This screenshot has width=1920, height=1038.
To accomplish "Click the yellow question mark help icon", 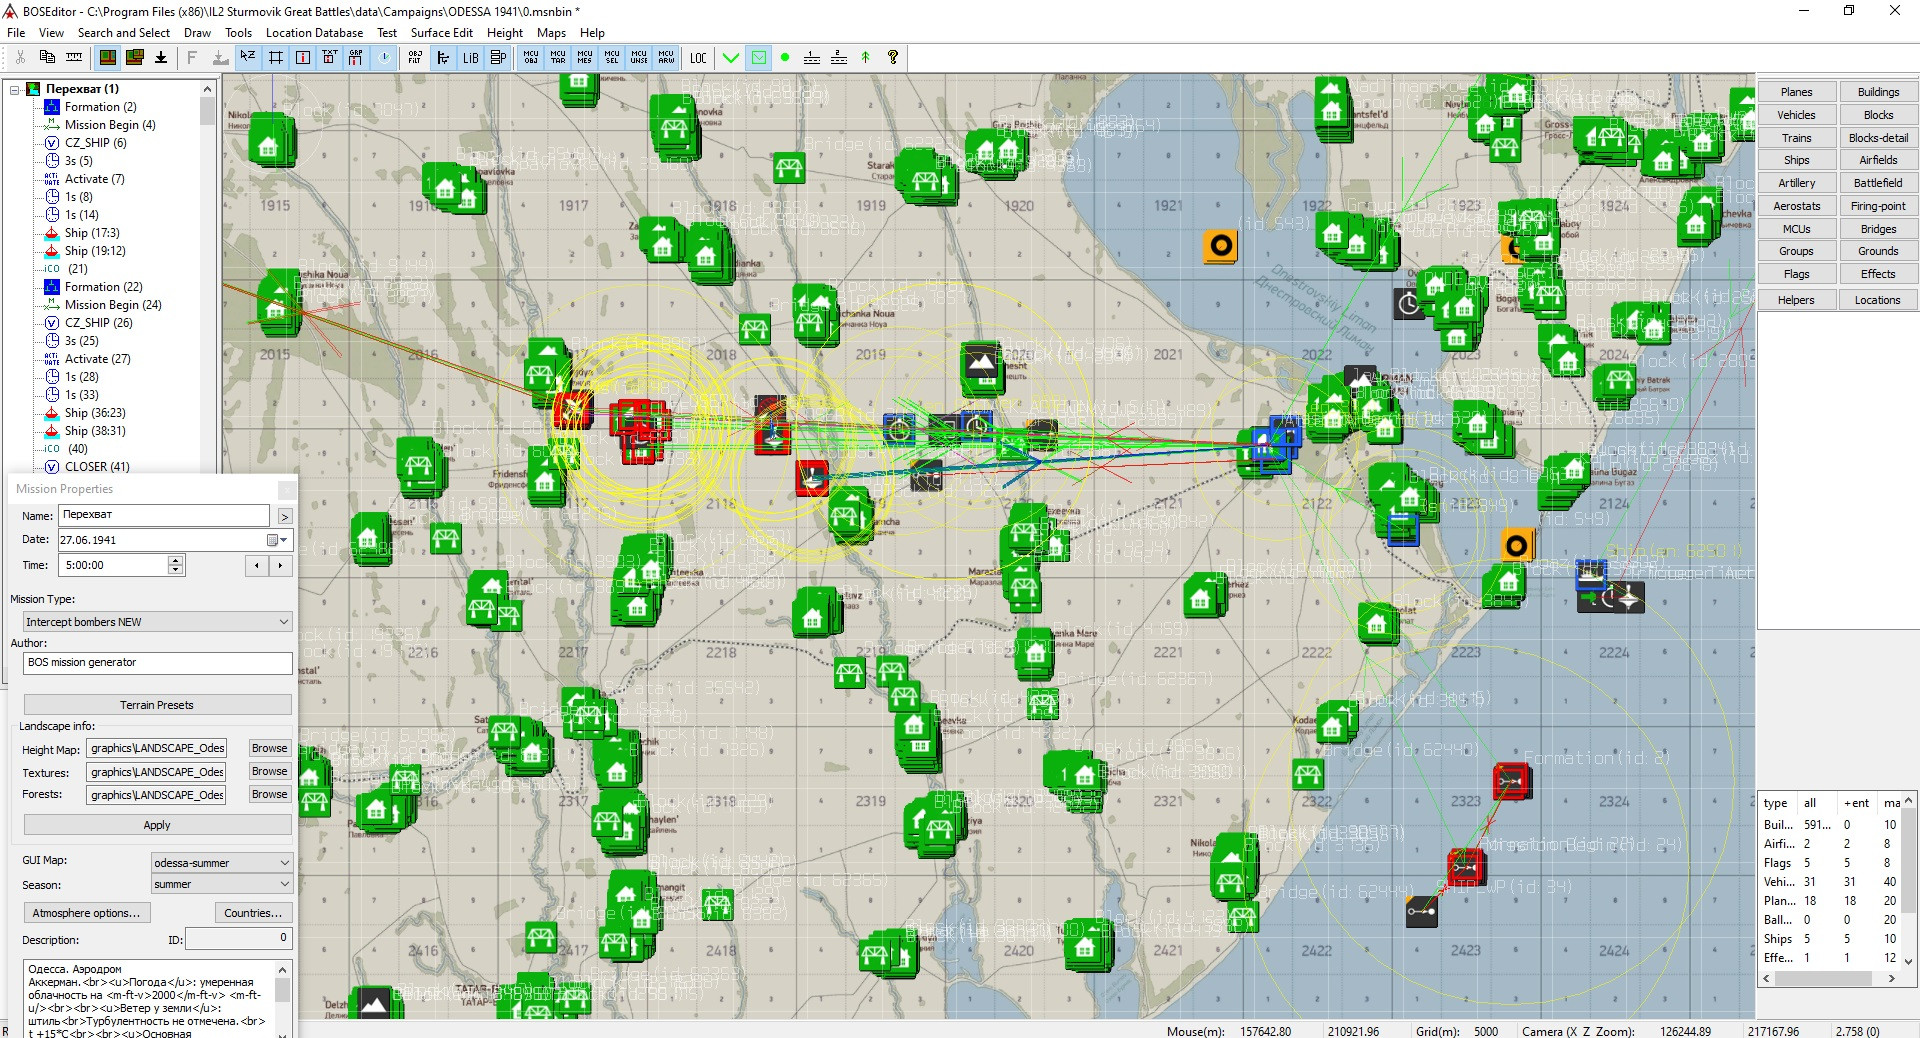I will (x=893, y=57).
